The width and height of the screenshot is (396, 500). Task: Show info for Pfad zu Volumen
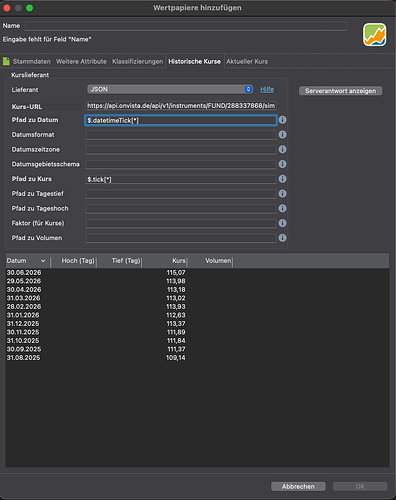click(282, 238)
